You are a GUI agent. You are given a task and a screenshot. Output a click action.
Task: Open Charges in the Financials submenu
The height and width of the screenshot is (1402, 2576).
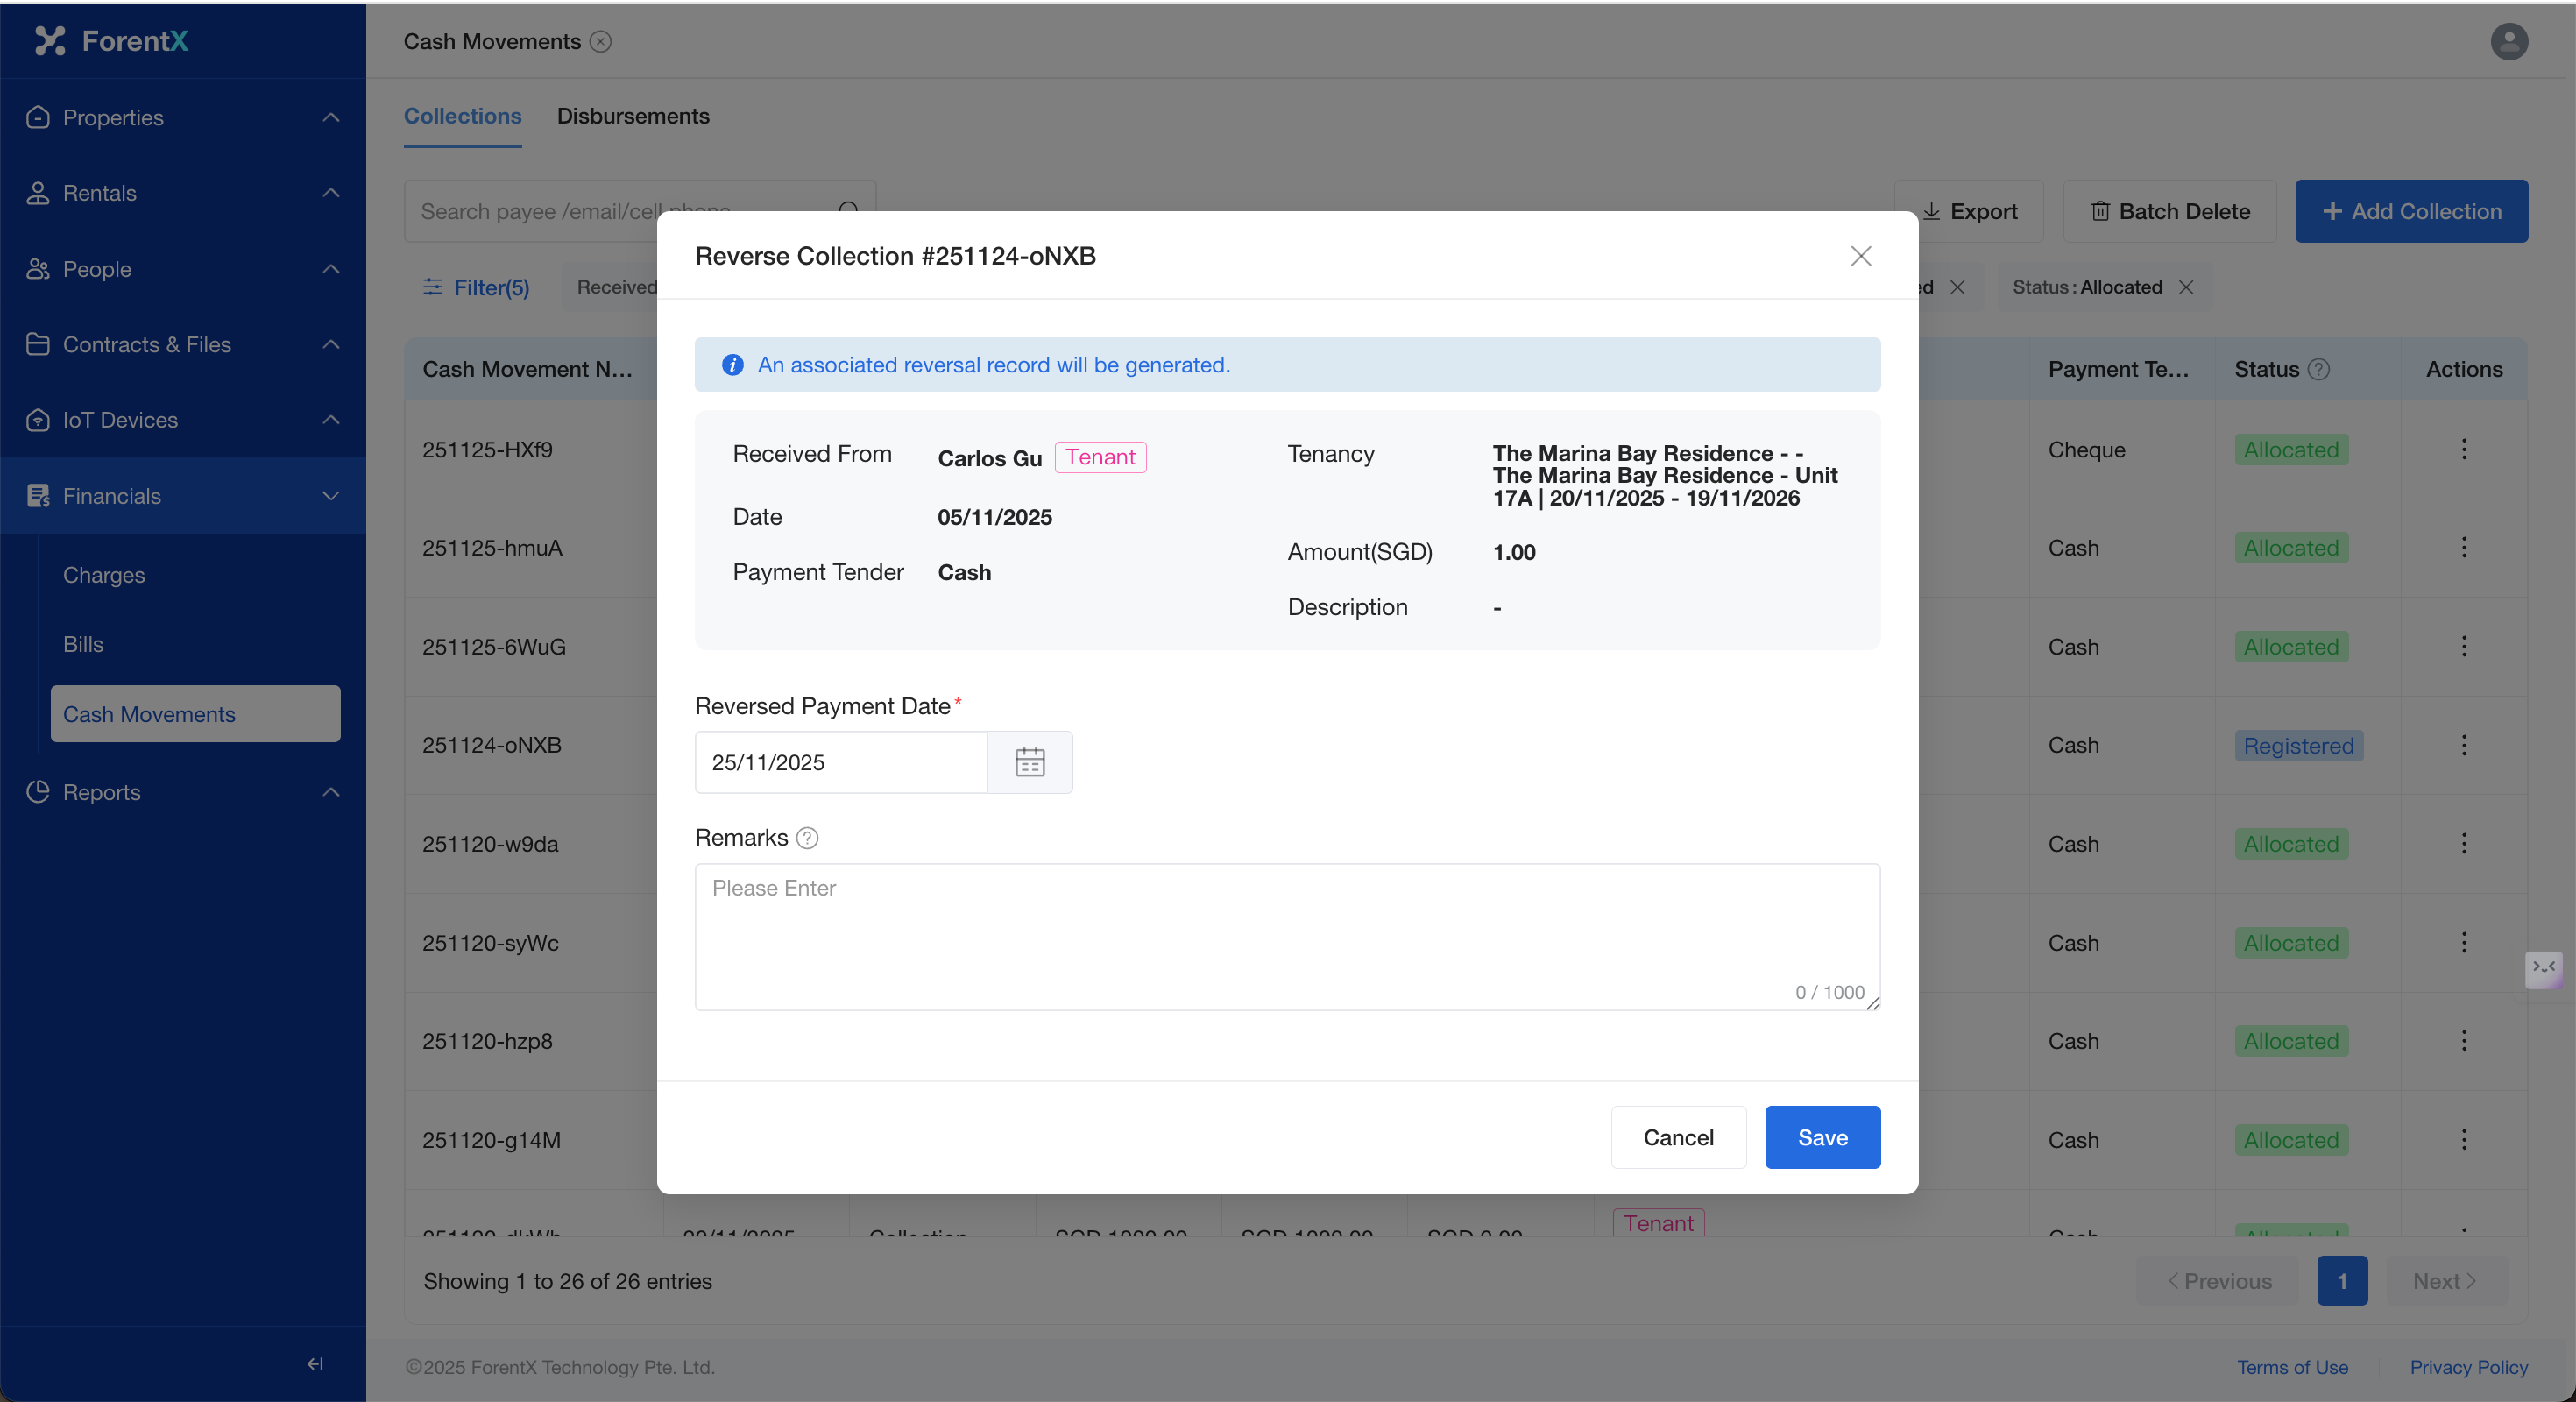click(x=104, y=575)
